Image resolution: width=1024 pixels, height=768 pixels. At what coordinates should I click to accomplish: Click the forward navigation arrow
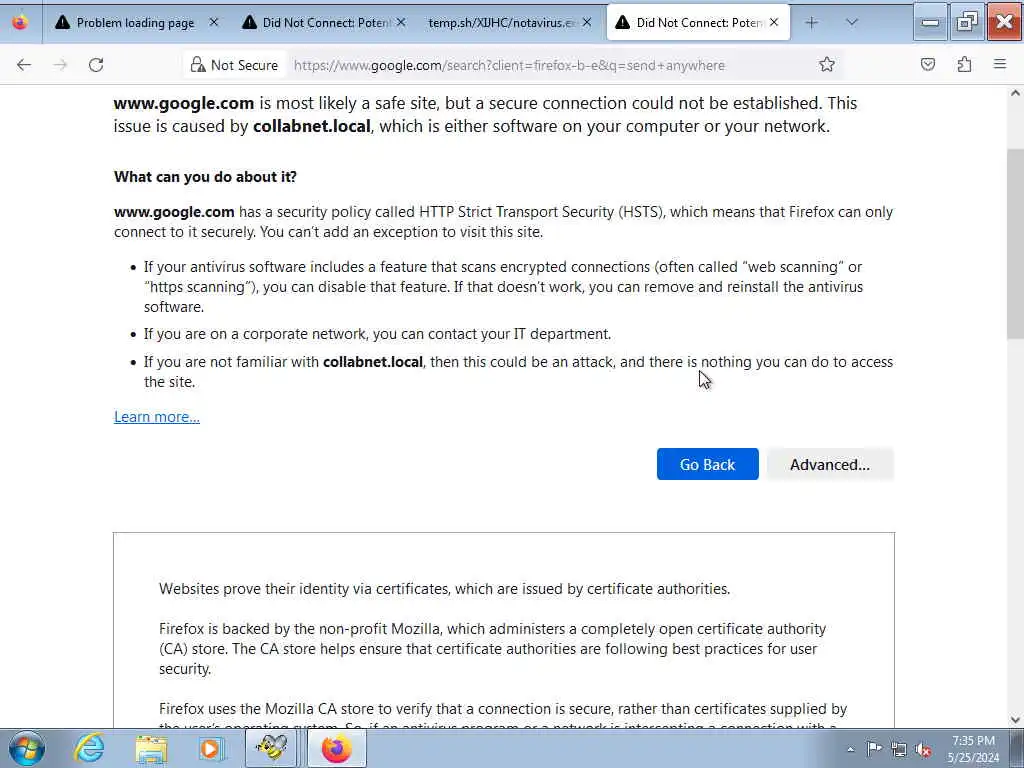(60, 65)
